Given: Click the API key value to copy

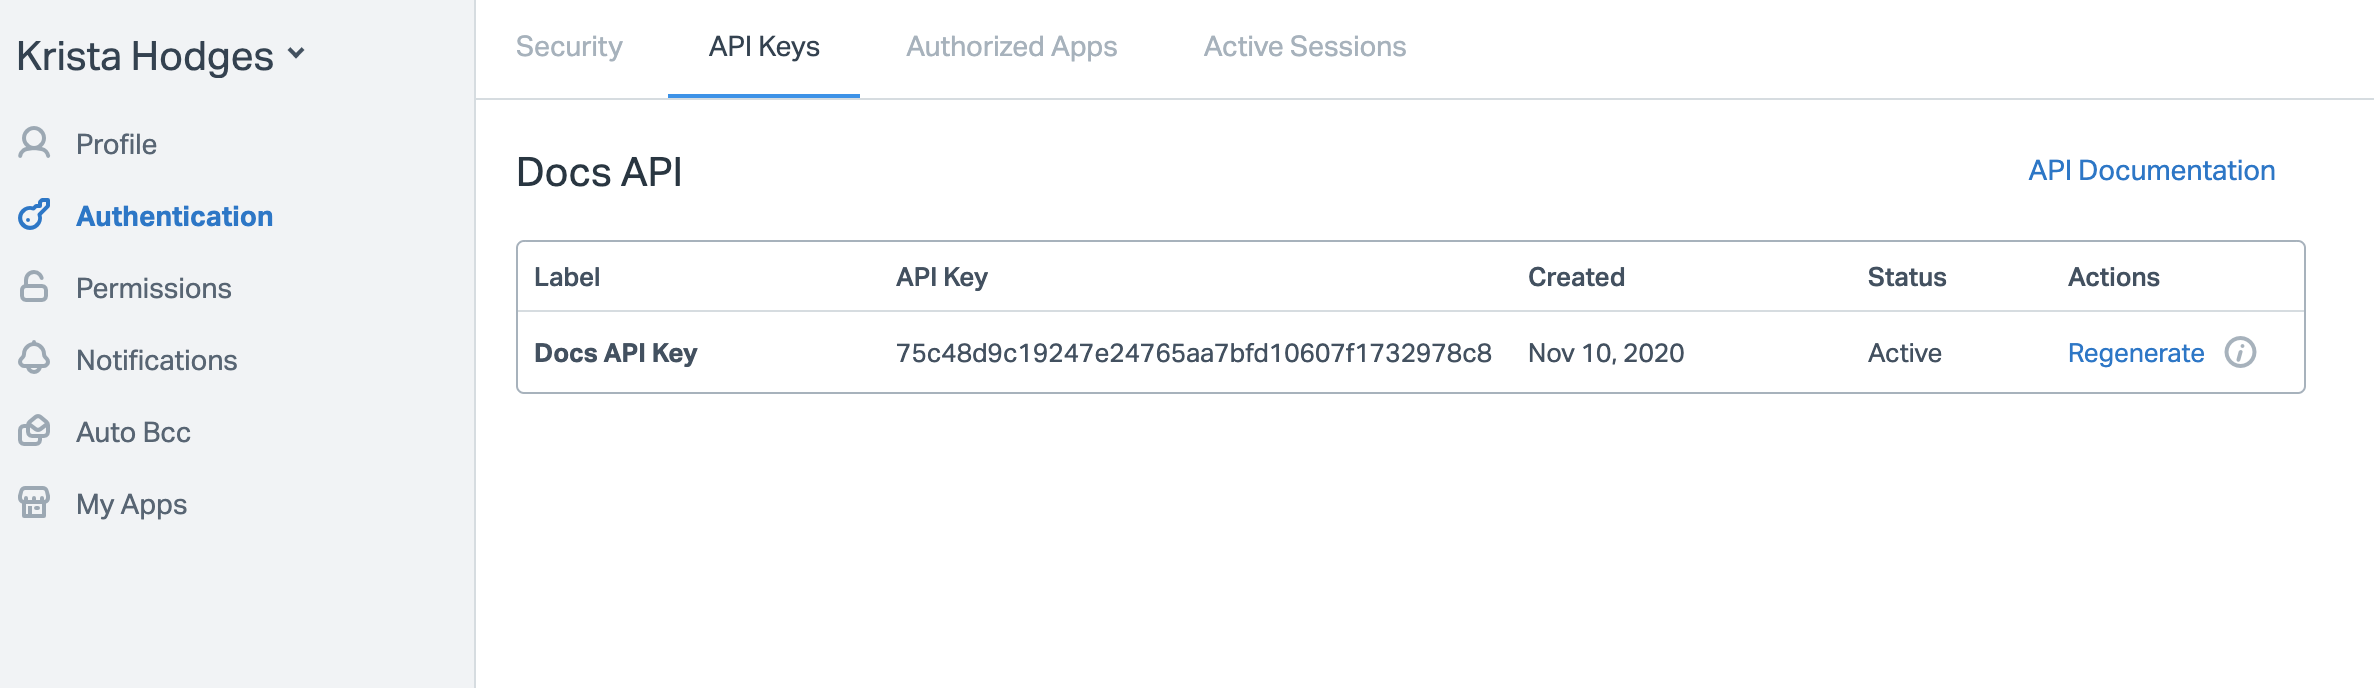Looking at the screenshot, I should 1193,353.
